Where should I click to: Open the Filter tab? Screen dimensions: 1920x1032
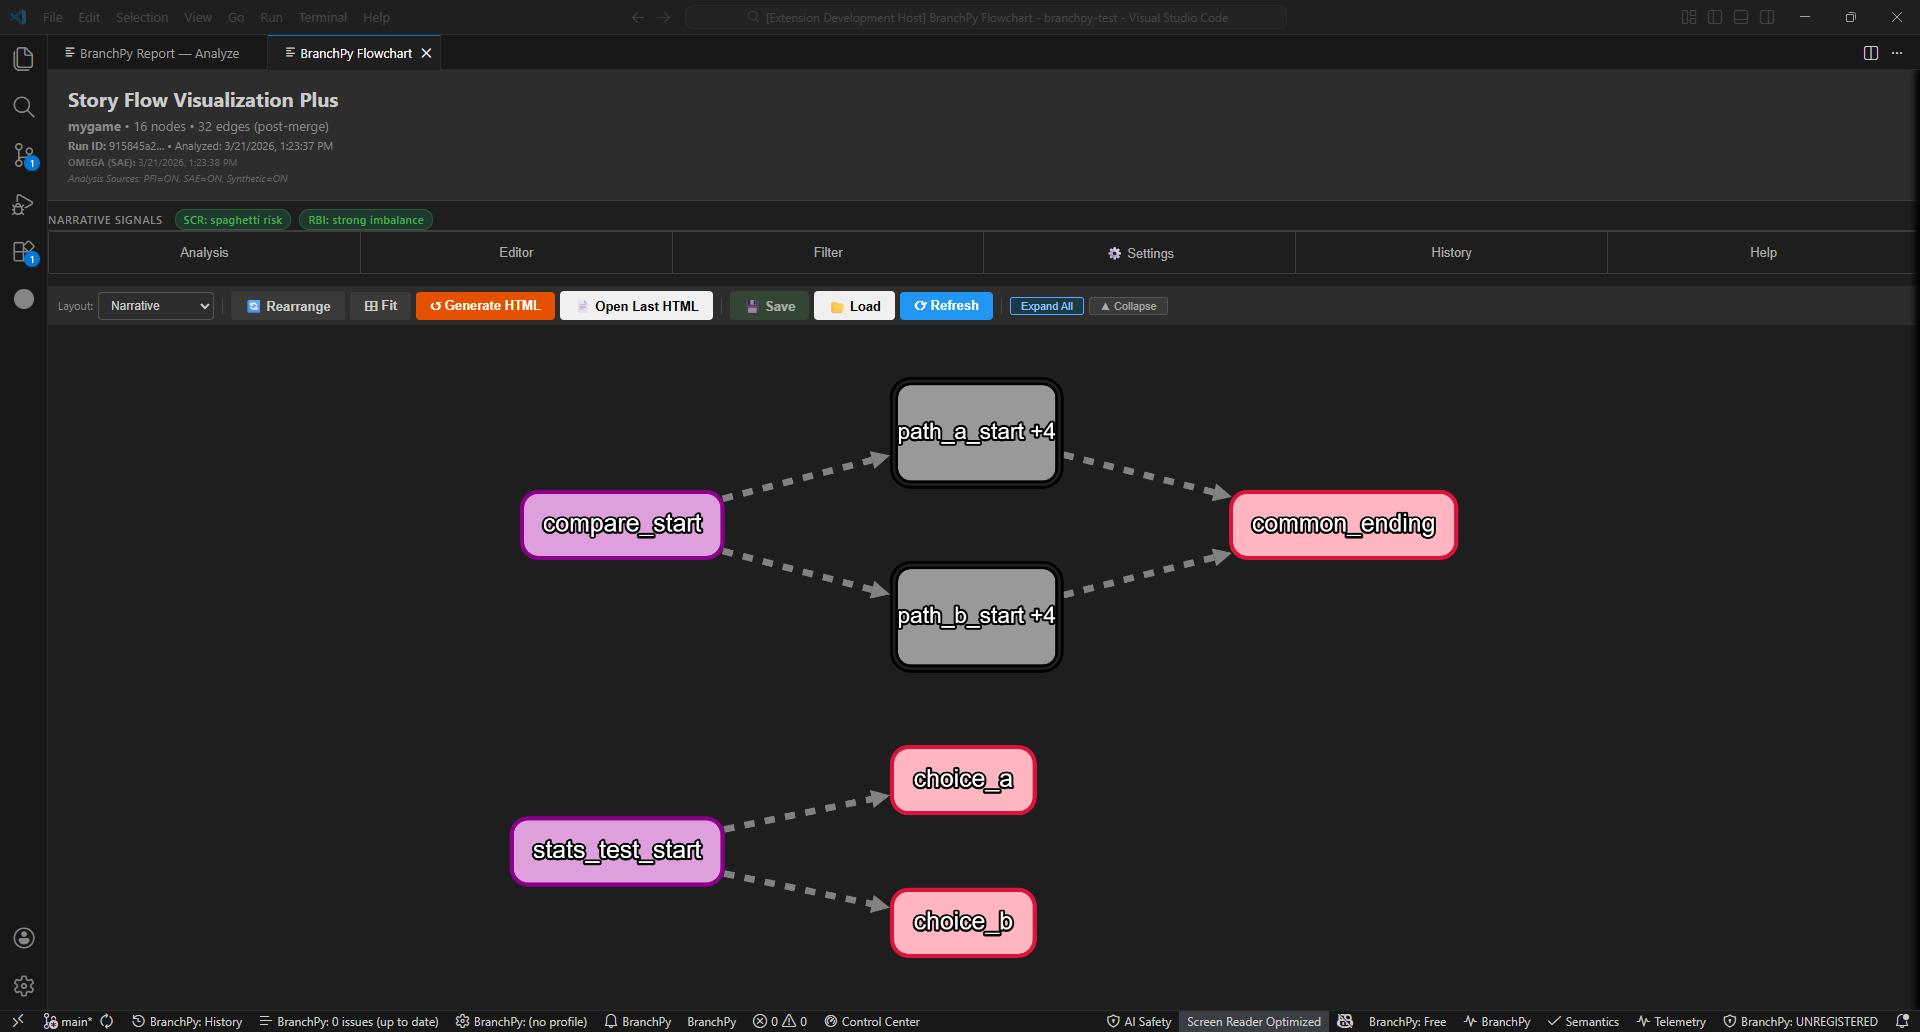[x=828, y=253]
